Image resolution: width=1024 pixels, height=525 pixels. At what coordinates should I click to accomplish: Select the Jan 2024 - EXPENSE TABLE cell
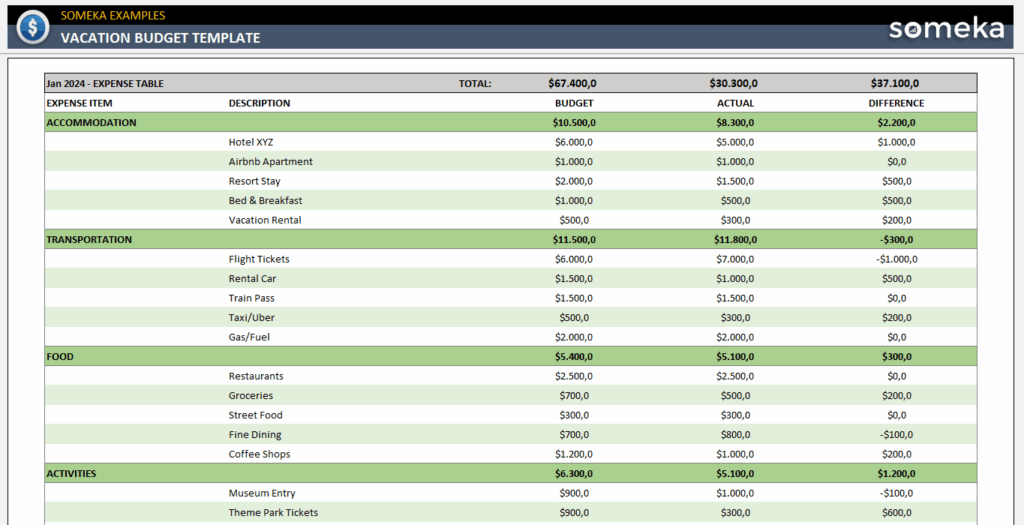tap(105, 84)
